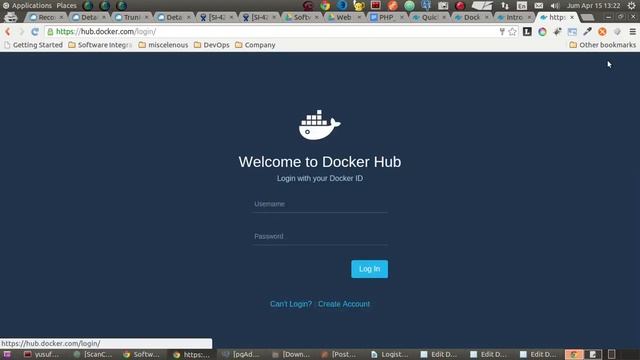Screen dimensions: 640x360
Task: Bookmark this page with the star icon
Action: [x=512, y=32]
